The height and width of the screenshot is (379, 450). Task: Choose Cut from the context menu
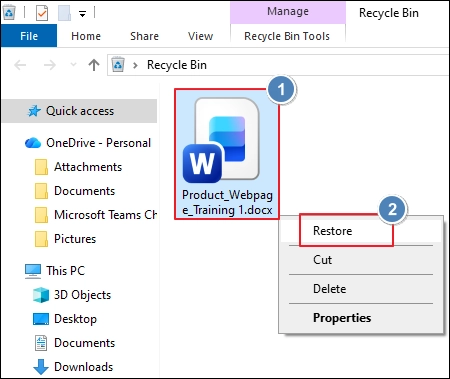[361, 260]
